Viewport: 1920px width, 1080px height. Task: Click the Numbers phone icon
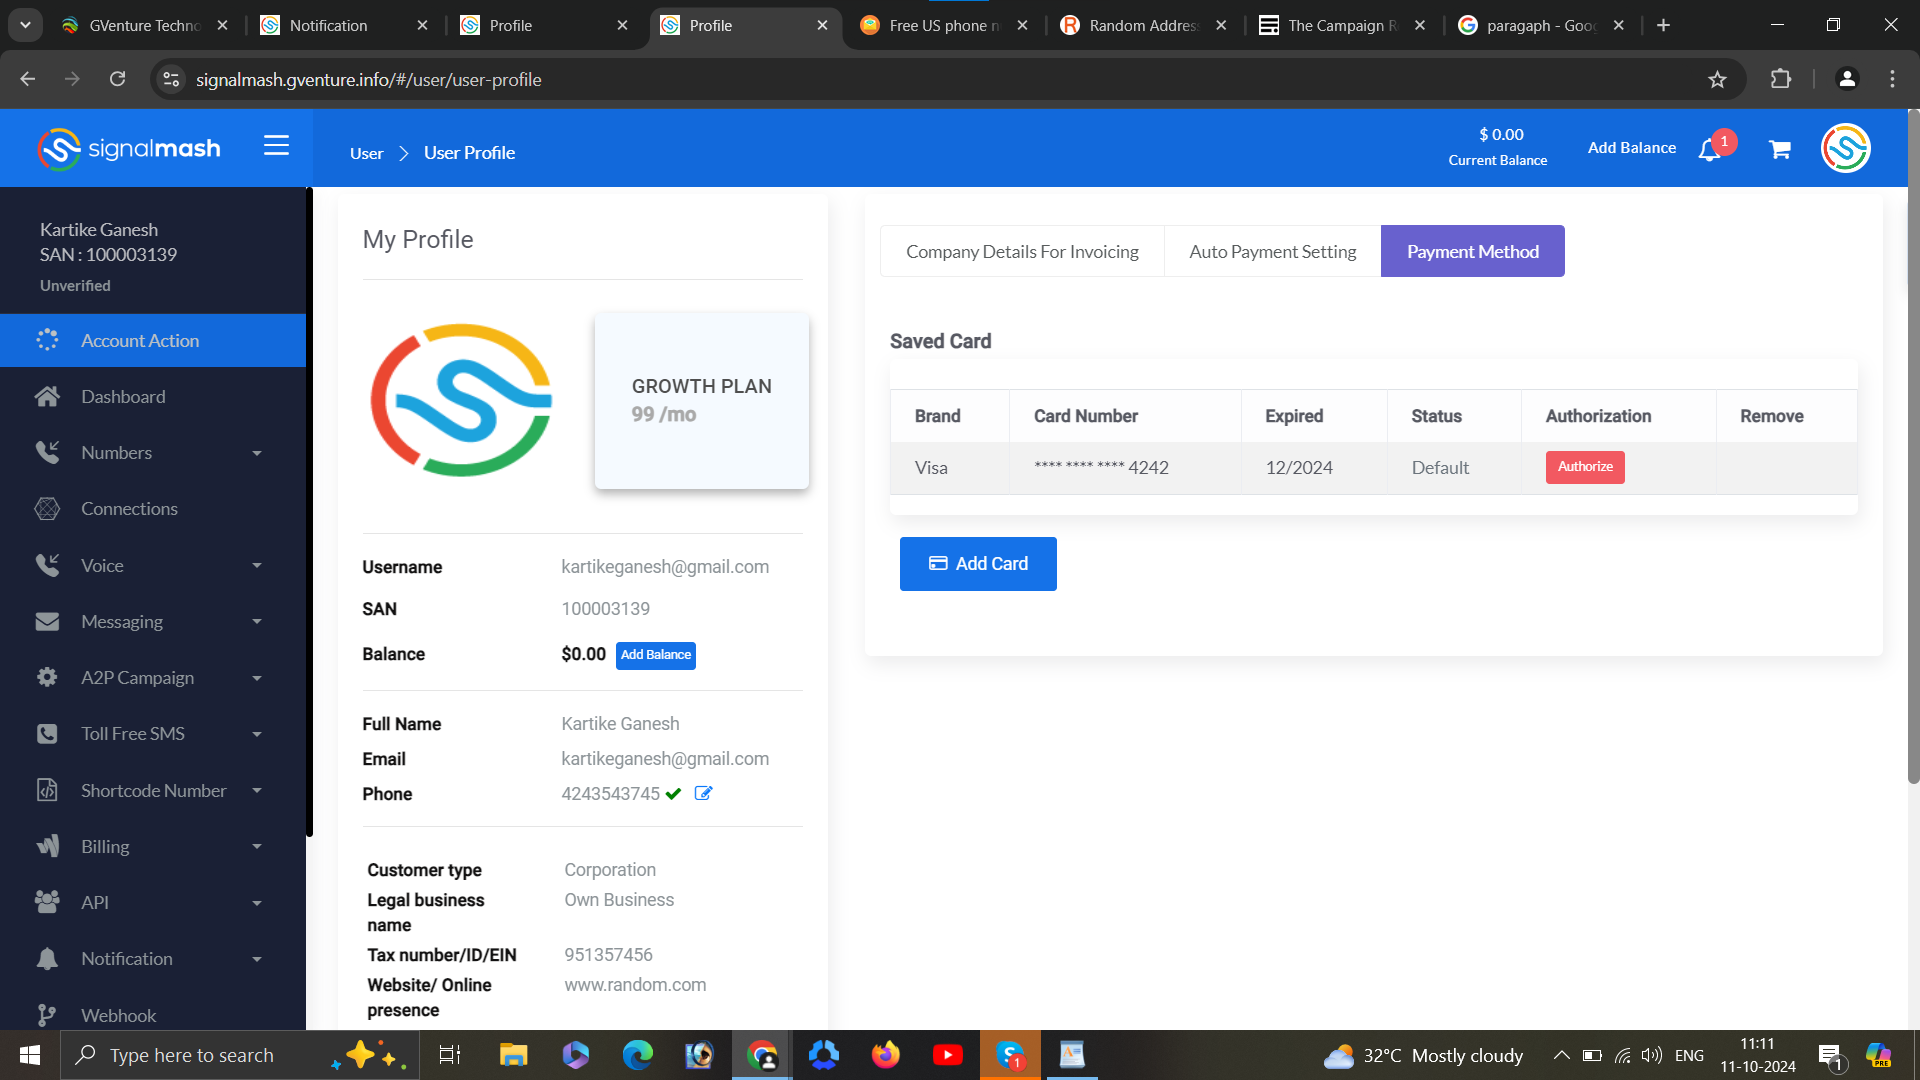point(47,453)
